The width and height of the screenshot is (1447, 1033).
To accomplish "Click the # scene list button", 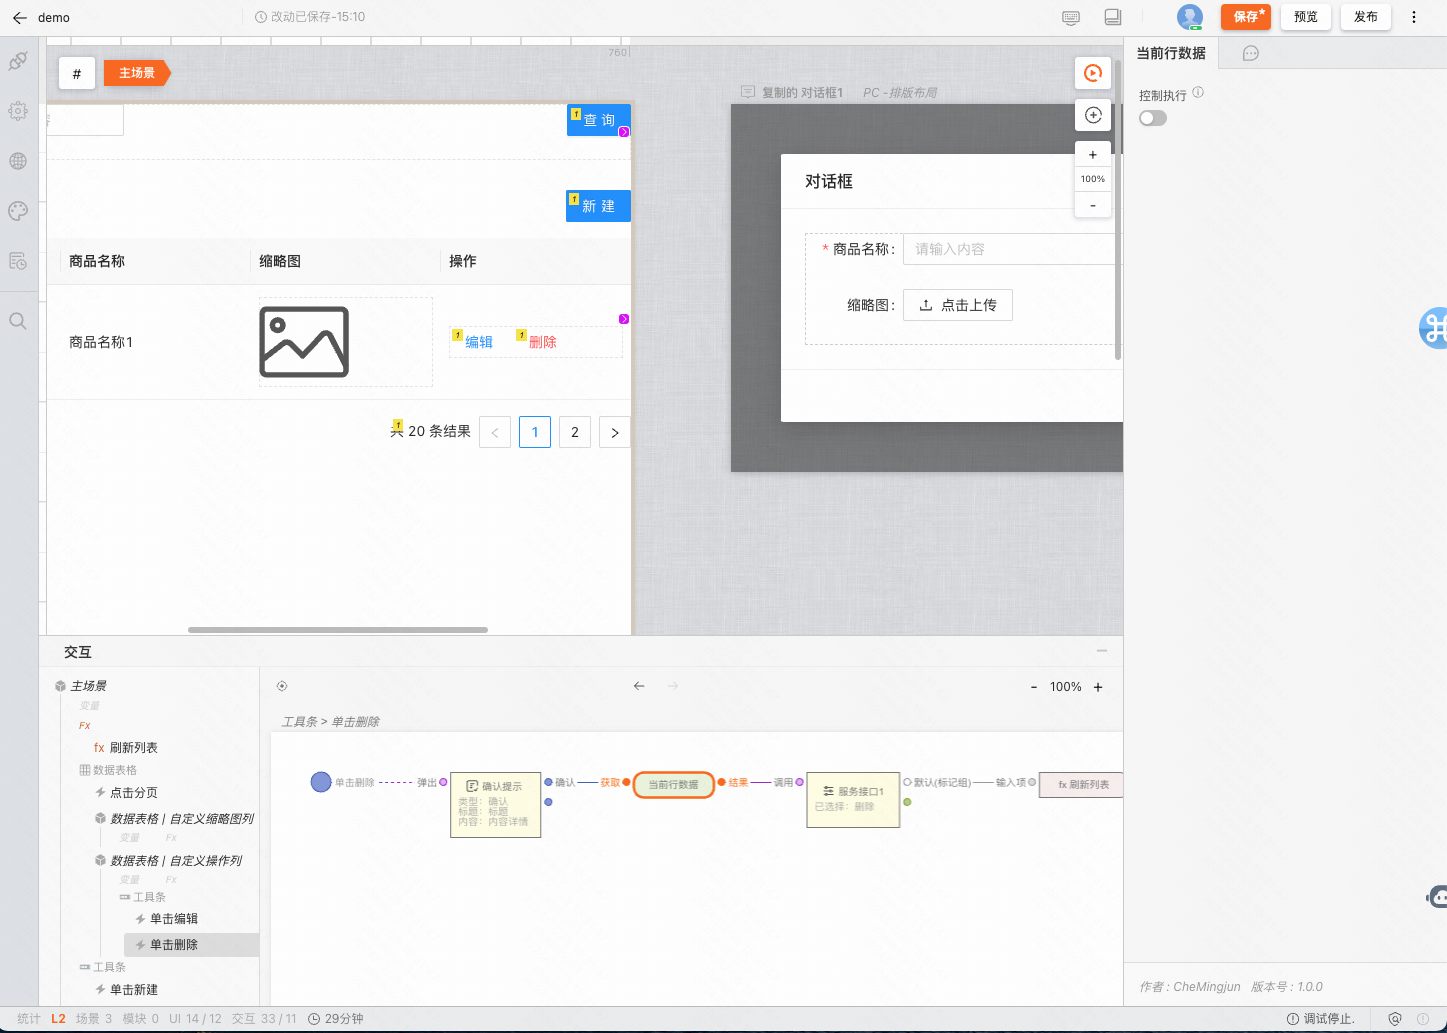I will [x=77, y=73].
